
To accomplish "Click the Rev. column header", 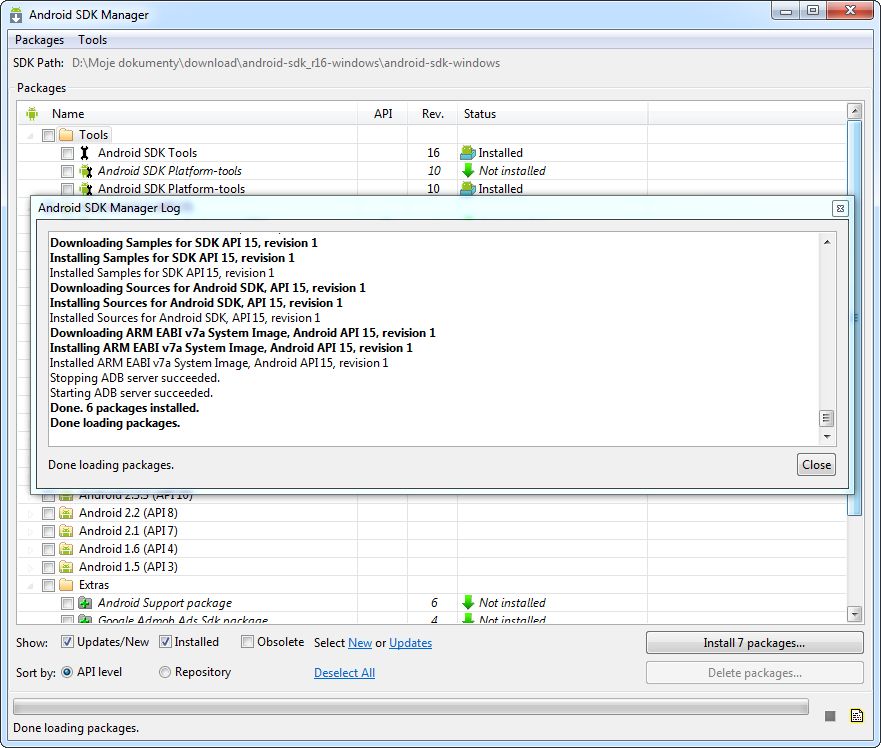I will pos(433,114).
